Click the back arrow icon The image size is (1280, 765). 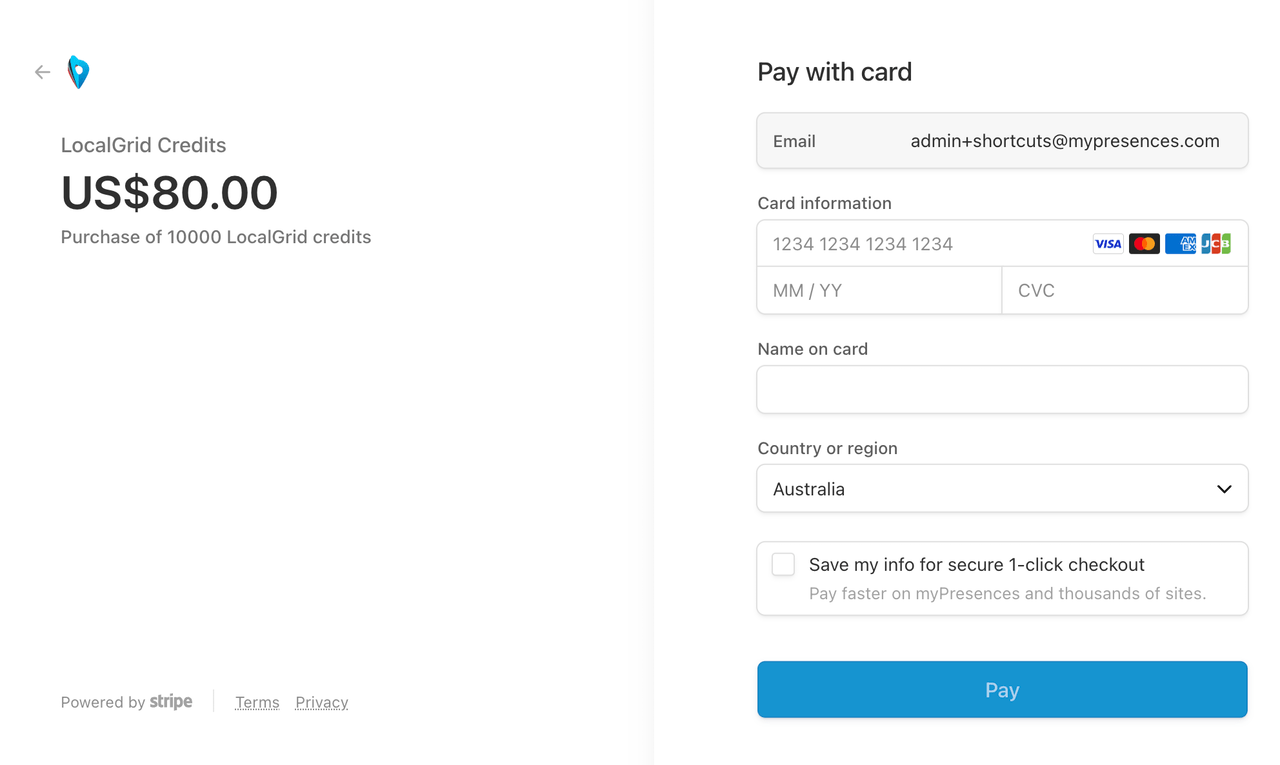(42, 72)
